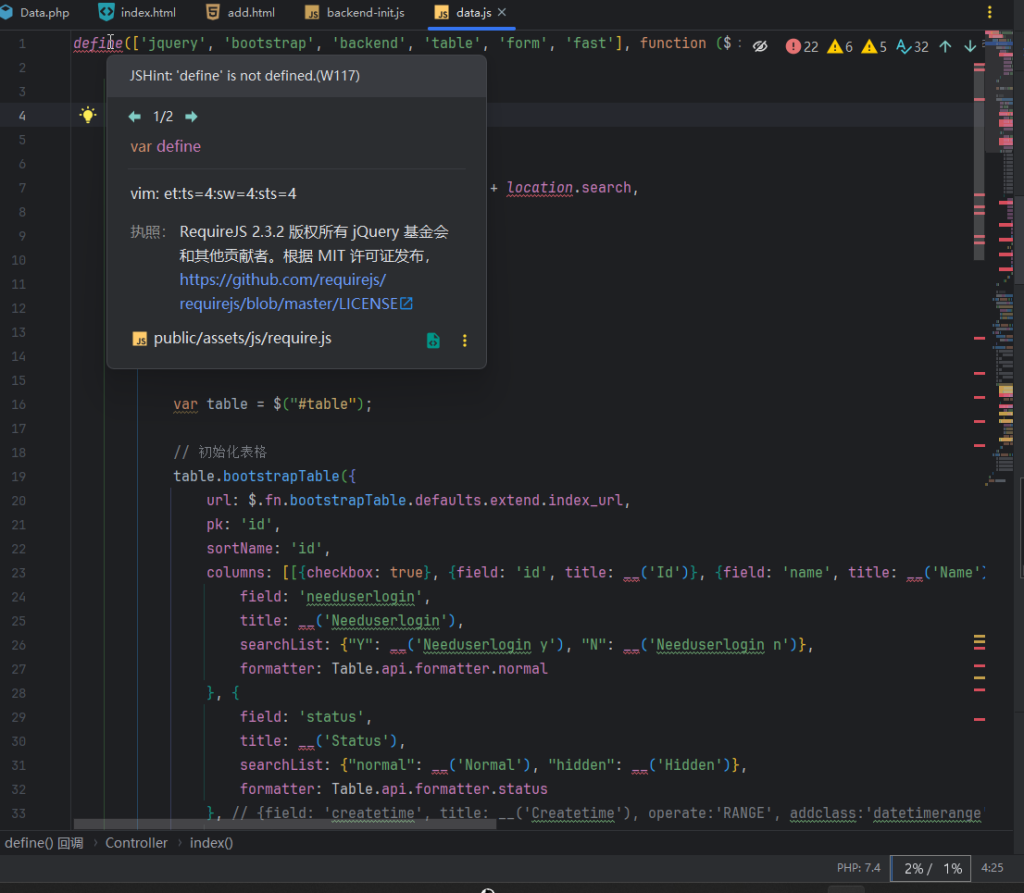
Task: Switch to the Data.php tab
Action: coord(36,13)
